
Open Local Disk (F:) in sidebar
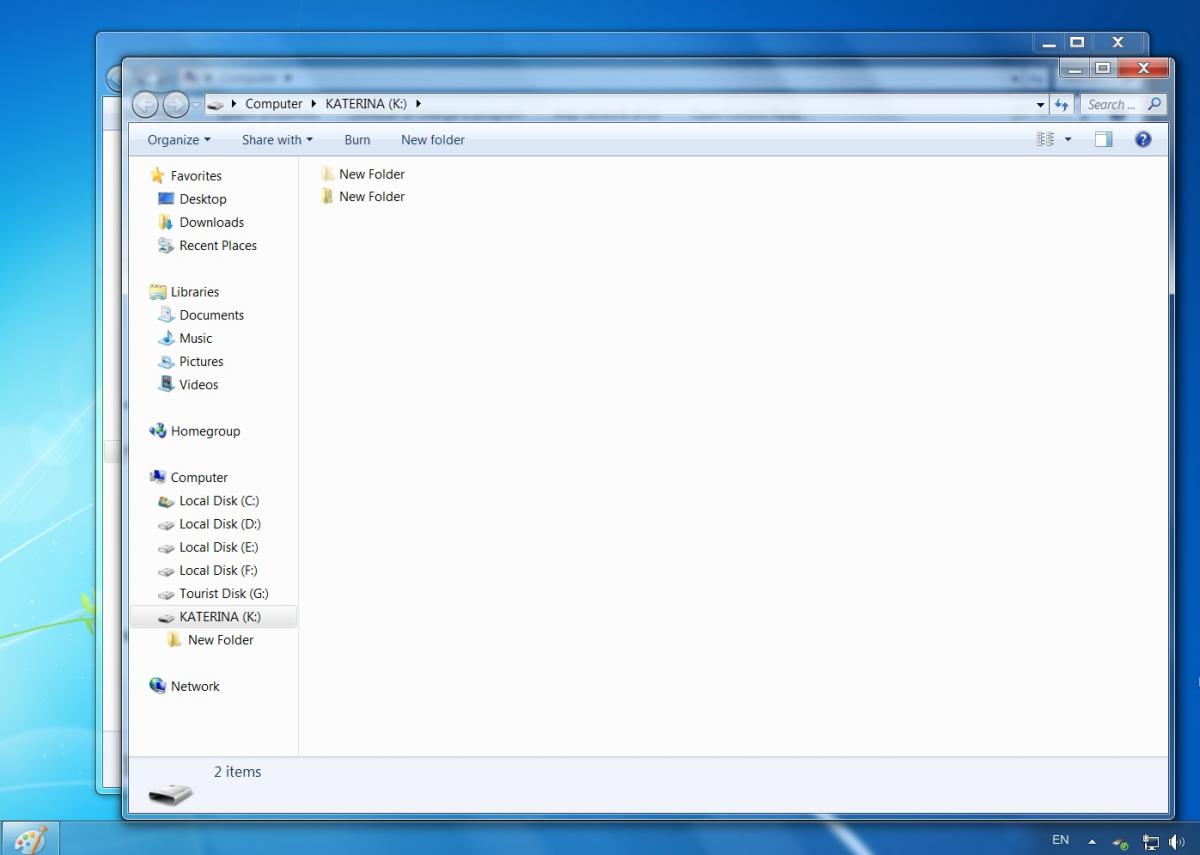click(x=208, y=570)
